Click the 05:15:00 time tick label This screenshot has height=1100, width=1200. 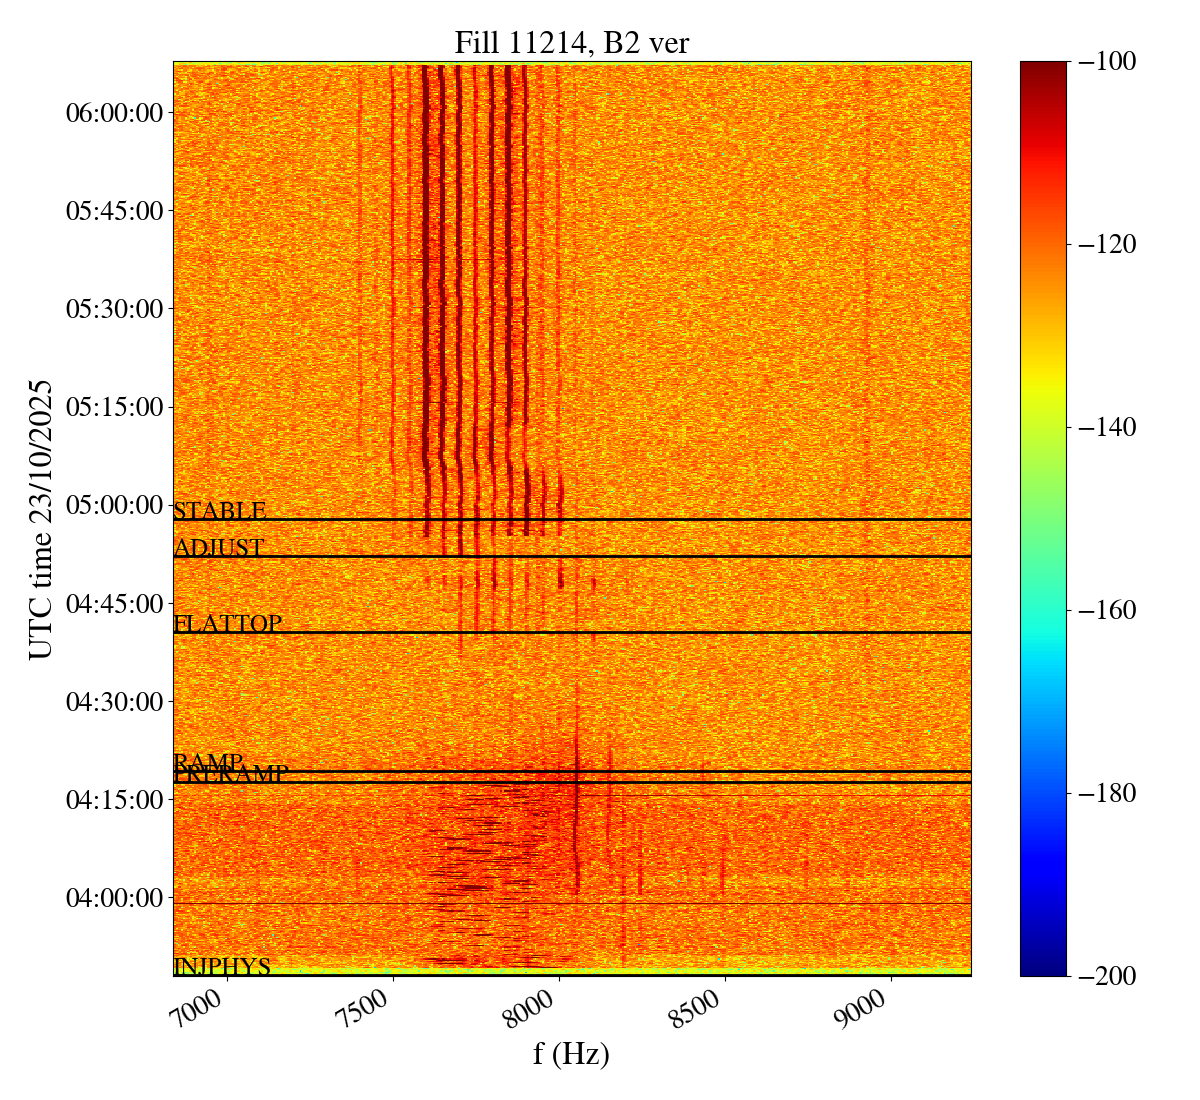(114, 407)
